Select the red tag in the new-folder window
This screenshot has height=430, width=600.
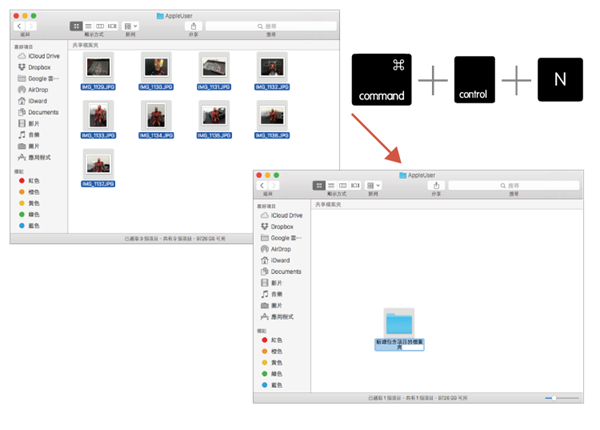coord(272,340)
